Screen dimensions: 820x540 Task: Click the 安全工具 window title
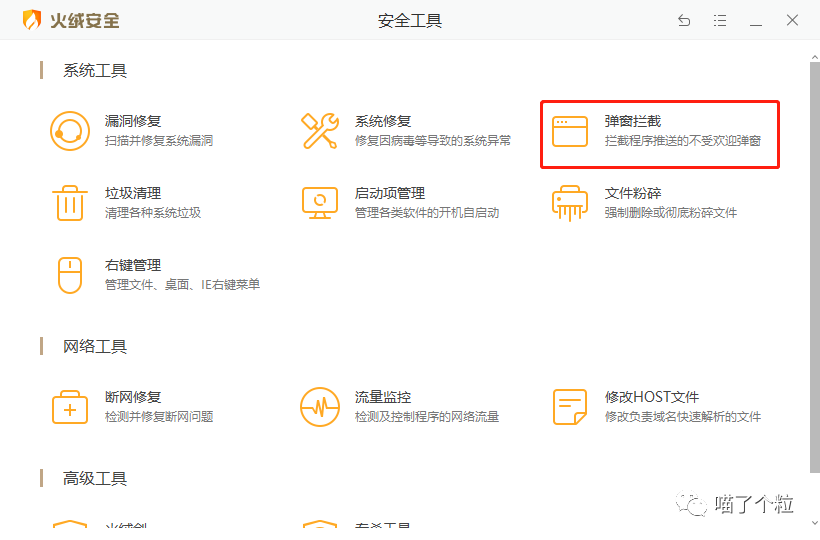(410, 21)
